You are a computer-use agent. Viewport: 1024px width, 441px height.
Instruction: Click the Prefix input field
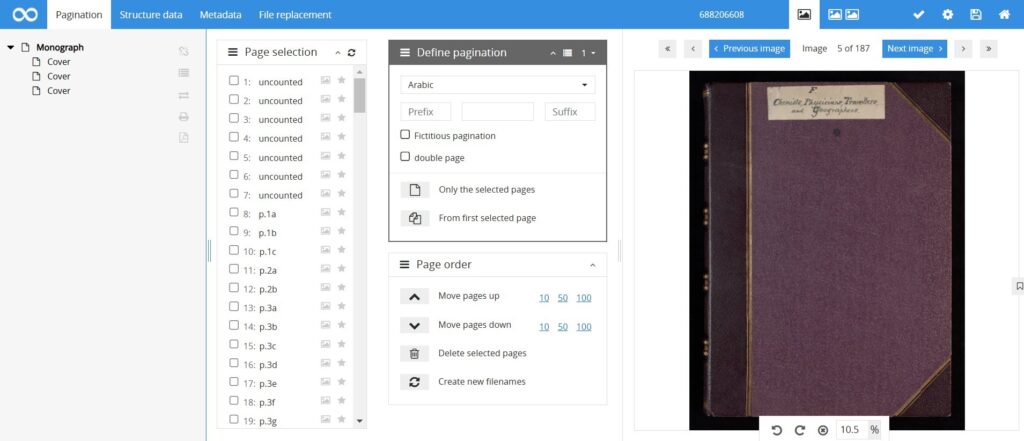(426, 112)
